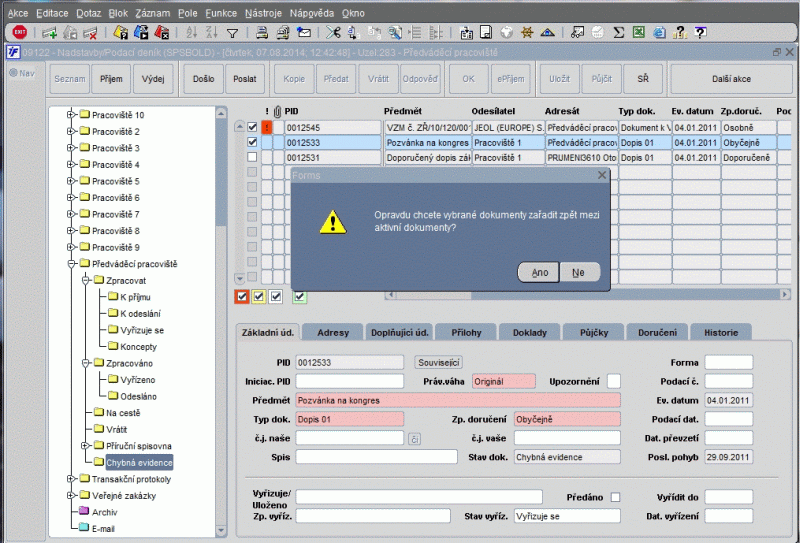Click the scissors cut icon
Image resolution: width=800 pixels, height=543 pixels.
pos(333,33)
